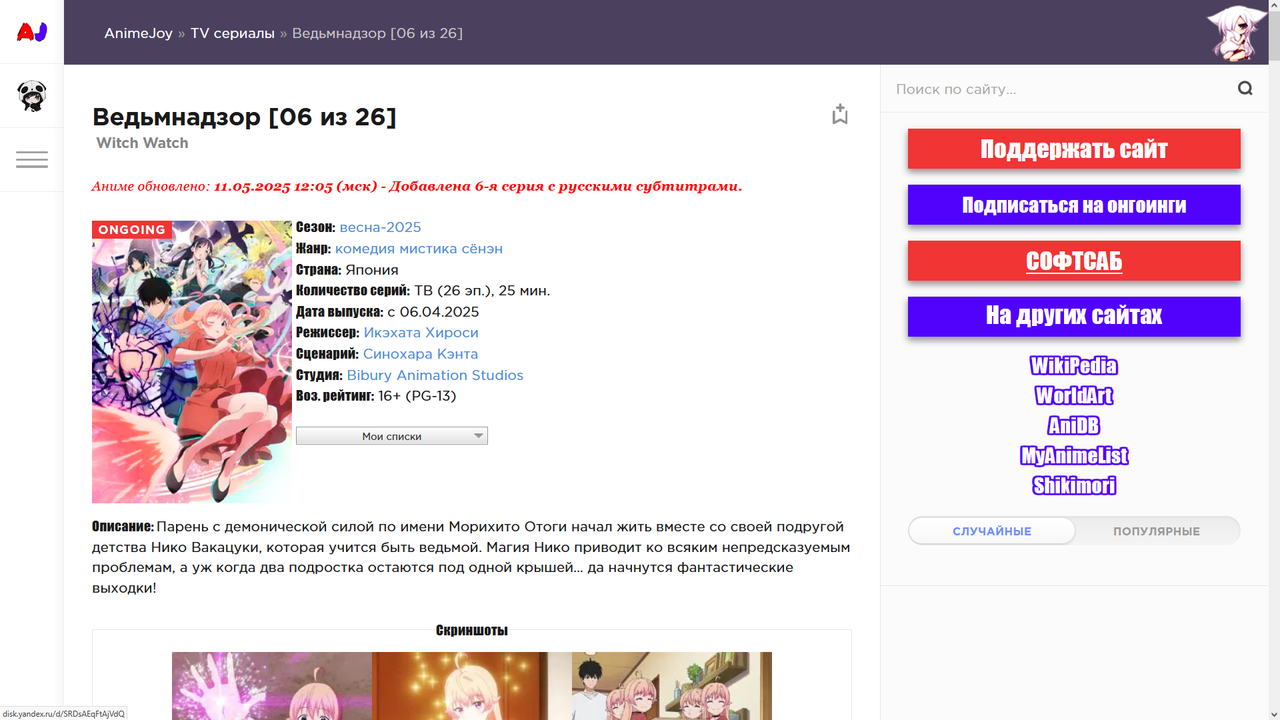Open the user avatar top right
This screenshot has height=720, width=1280.
tap(1238, 32)
